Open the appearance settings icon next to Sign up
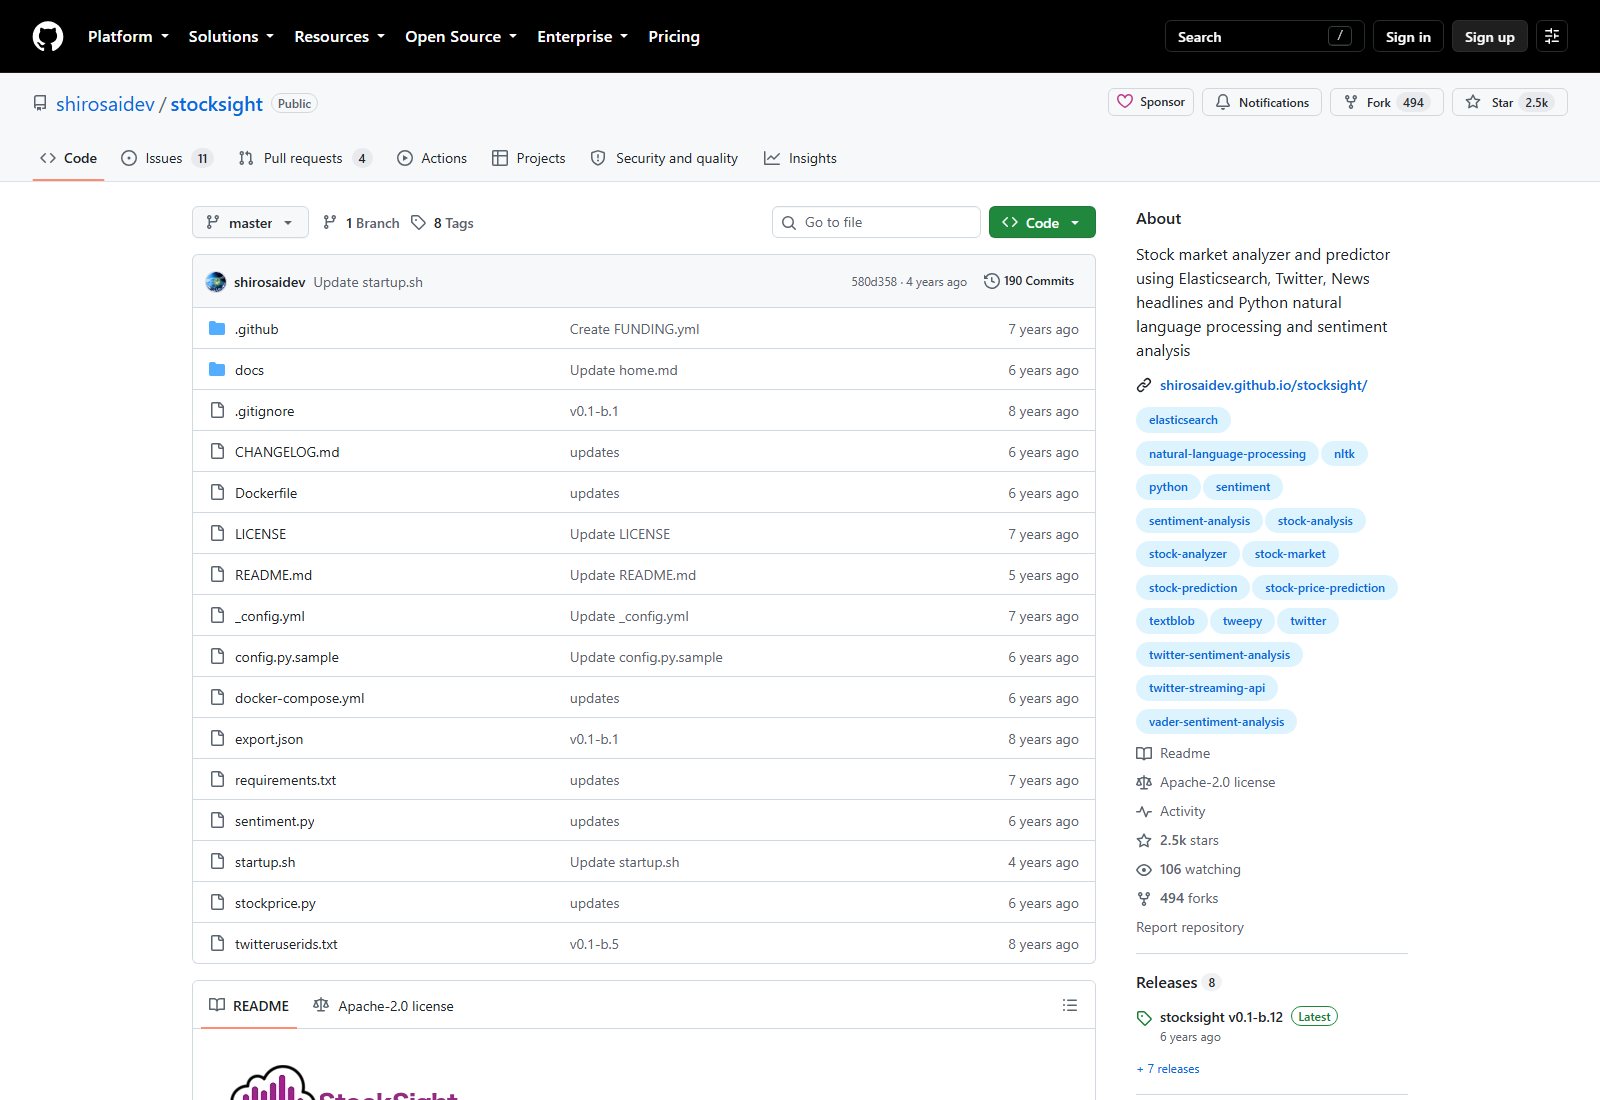Screen dimensions: 1600x1100 point(1552,37)
